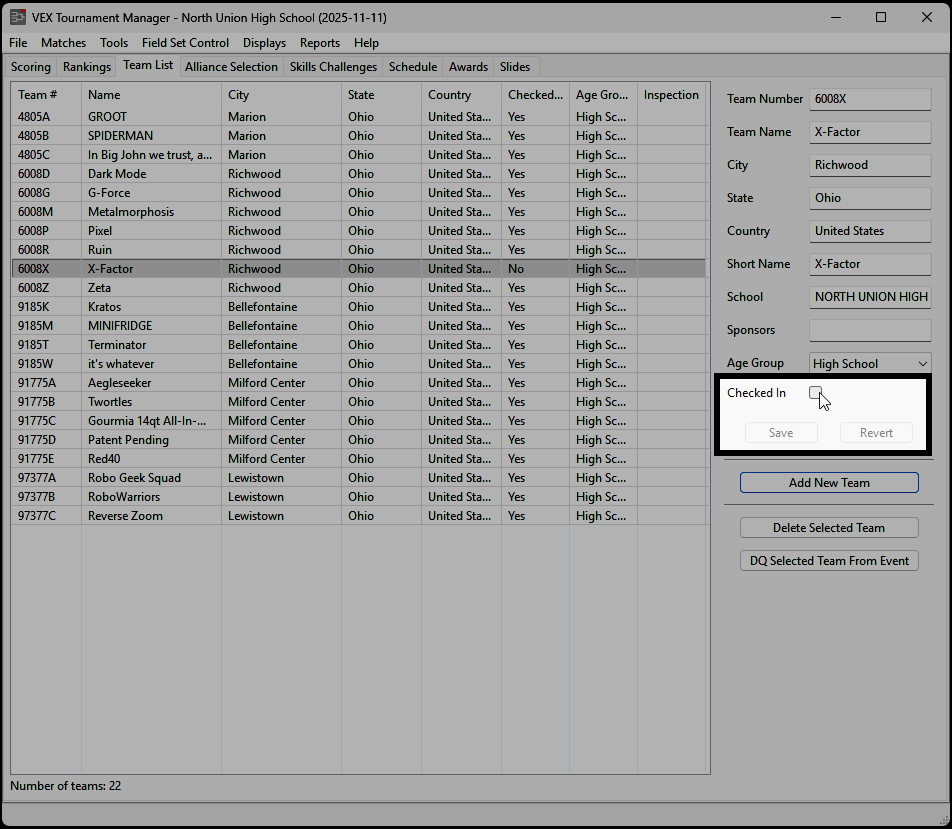
Task: Click the Country input field
Action: 870,231
